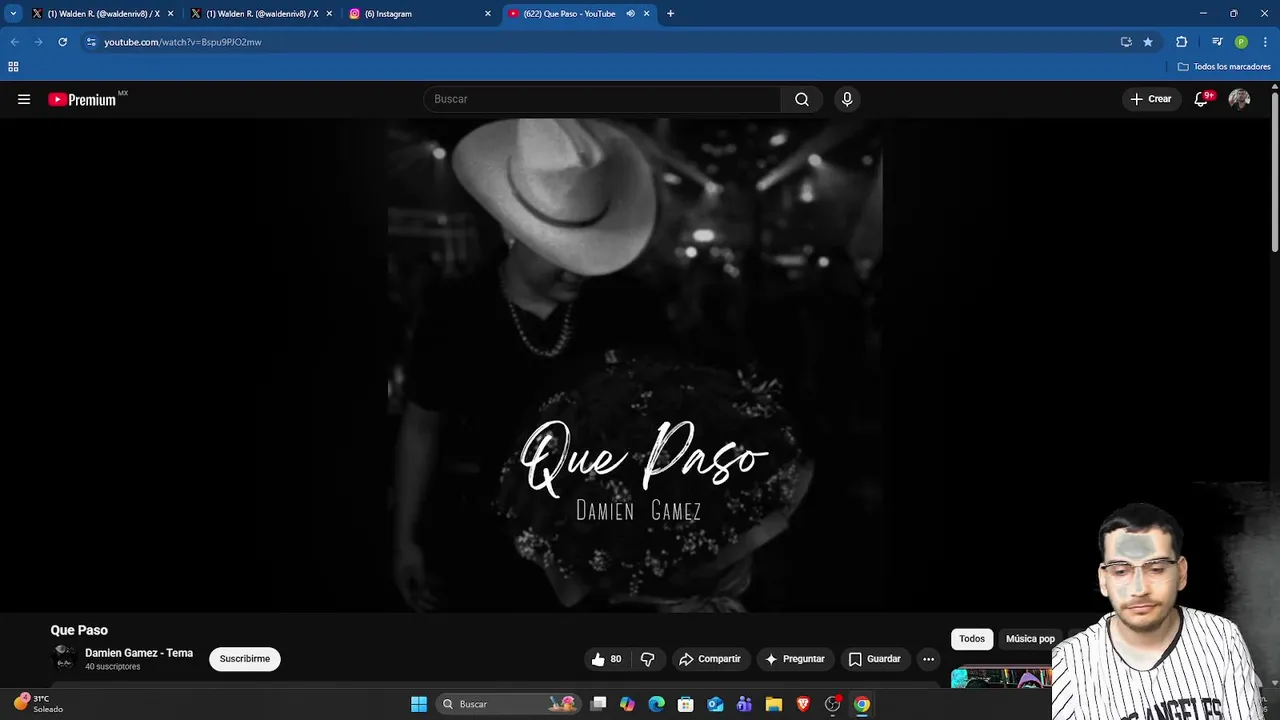Click the Suscribirme button
Screen dimensions: 1280x720
245,659
